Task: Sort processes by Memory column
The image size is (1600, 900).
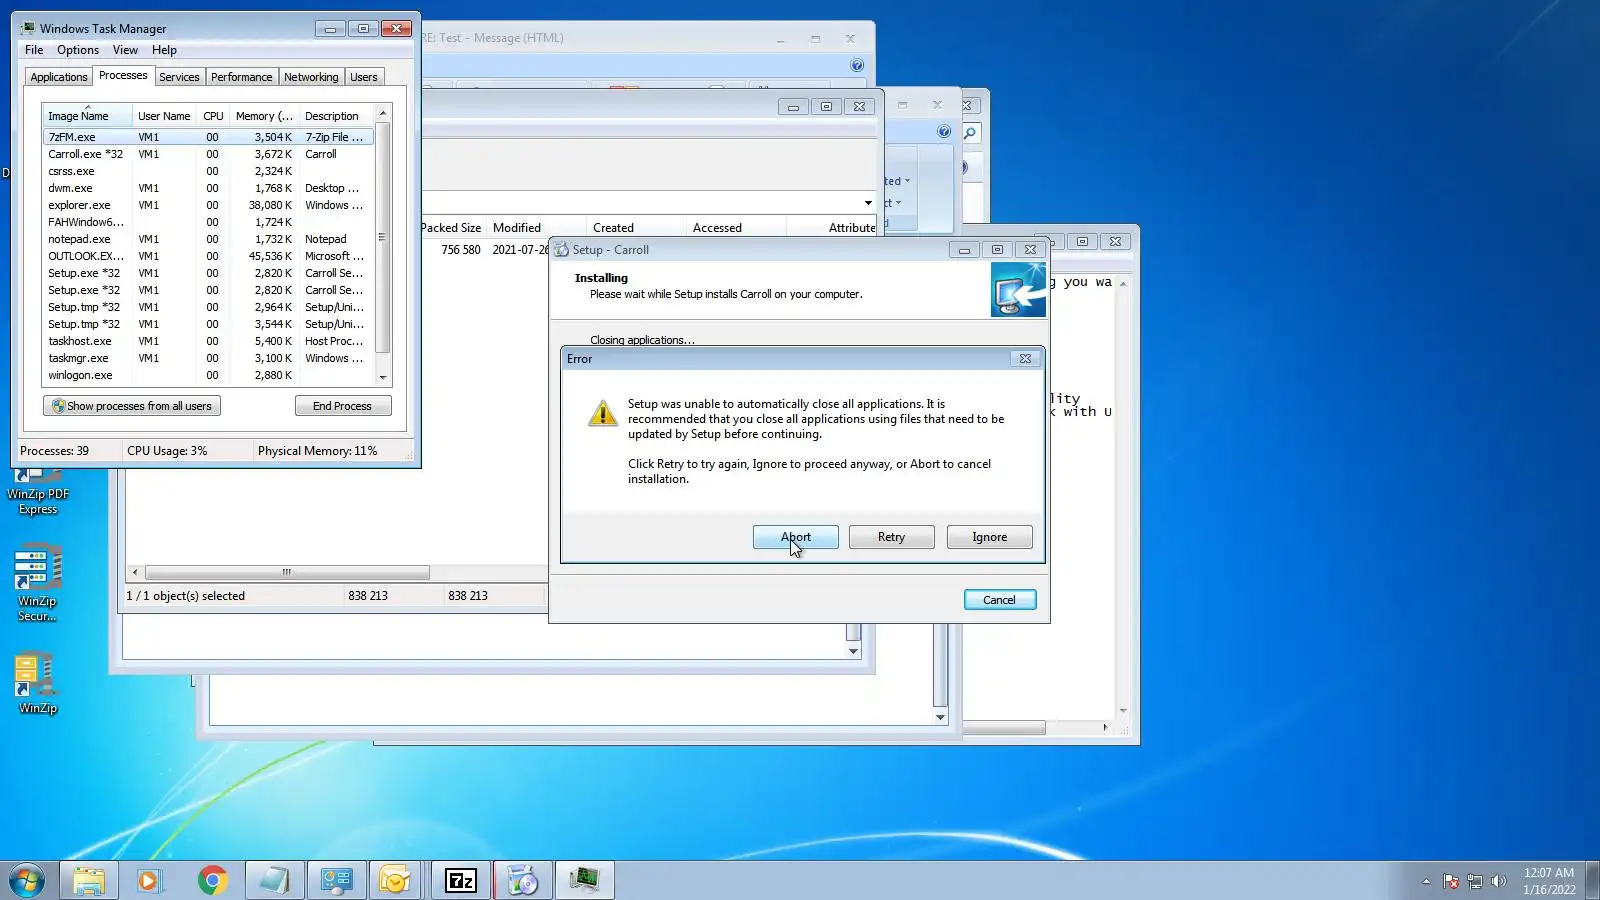Action: coord(264,116)
